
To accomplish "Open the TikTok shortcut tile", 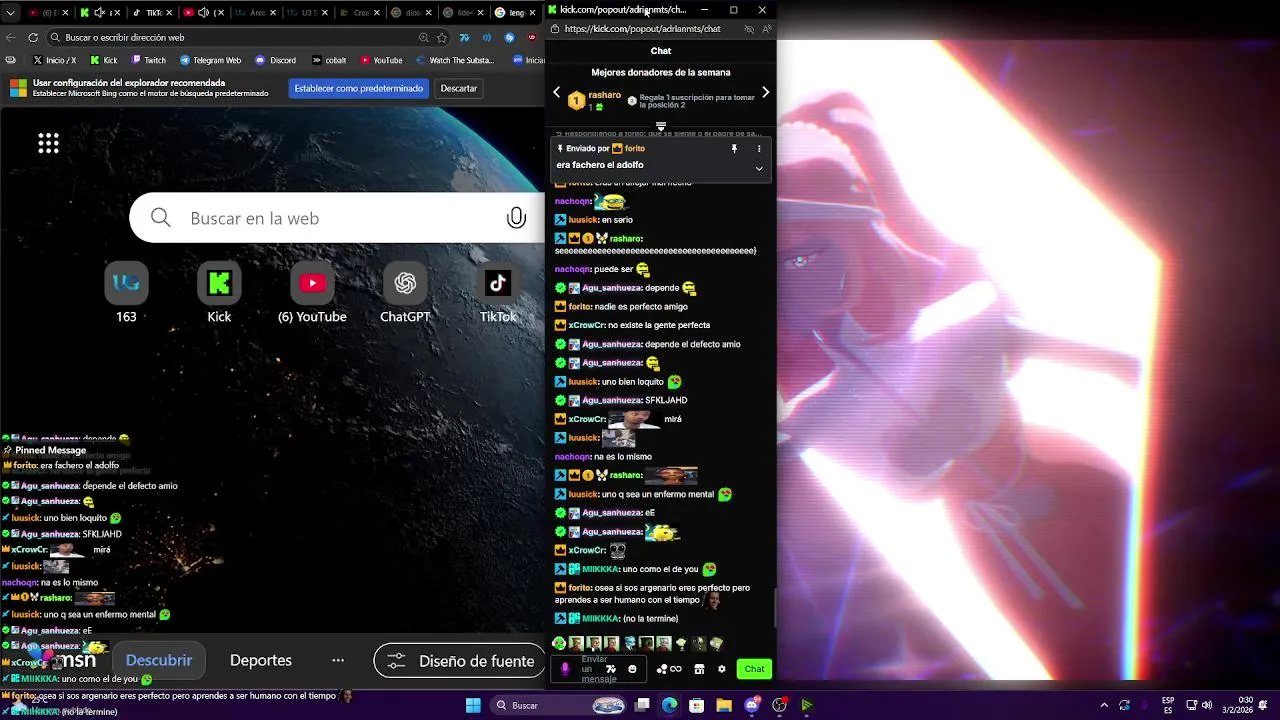I will coord(498,292).
